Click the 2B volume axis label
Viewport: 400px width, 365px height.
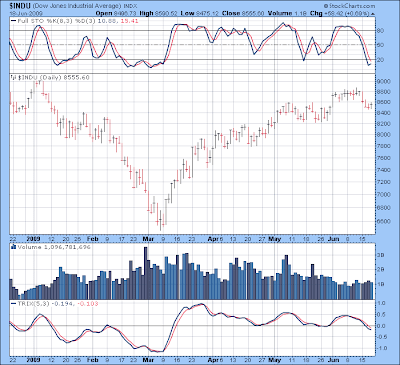(380, 270)
